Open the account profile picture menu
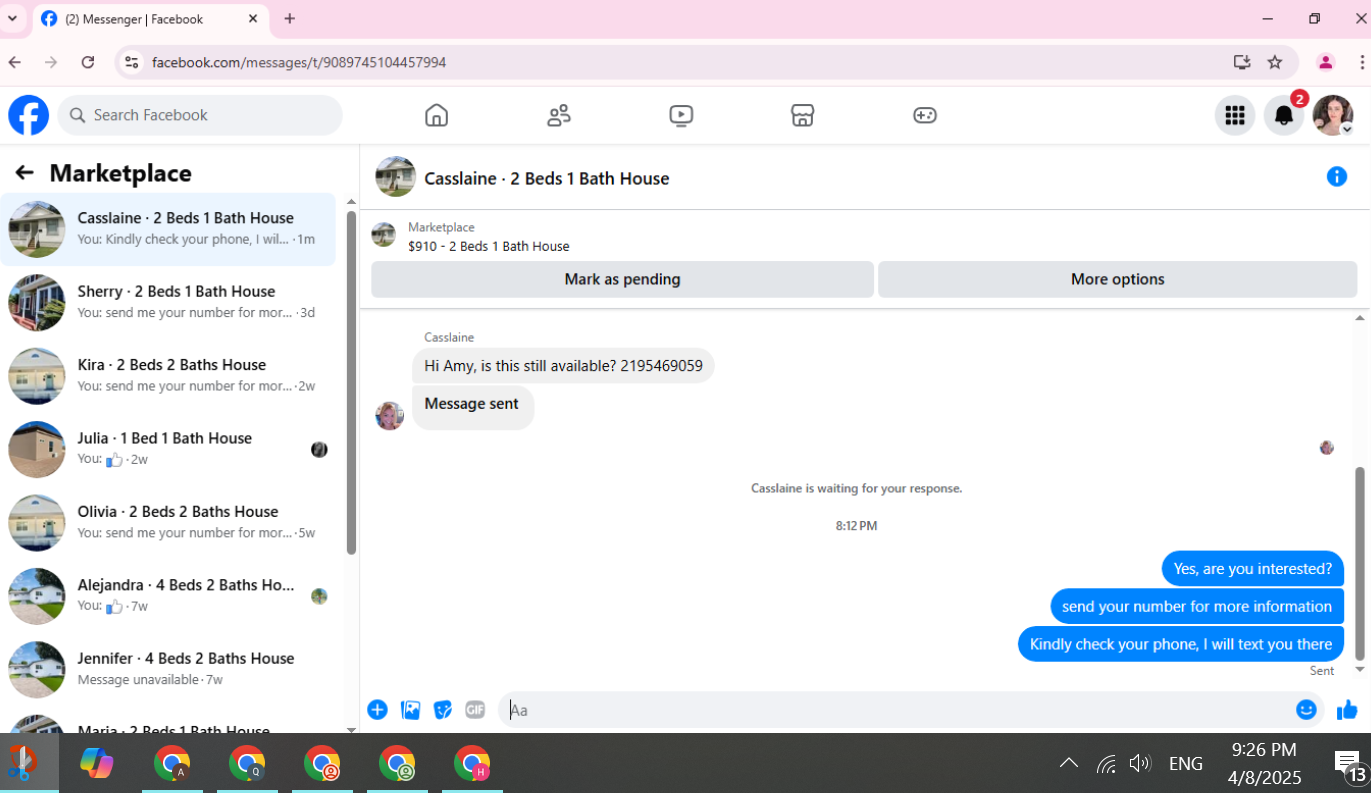 coord(1333,115)
